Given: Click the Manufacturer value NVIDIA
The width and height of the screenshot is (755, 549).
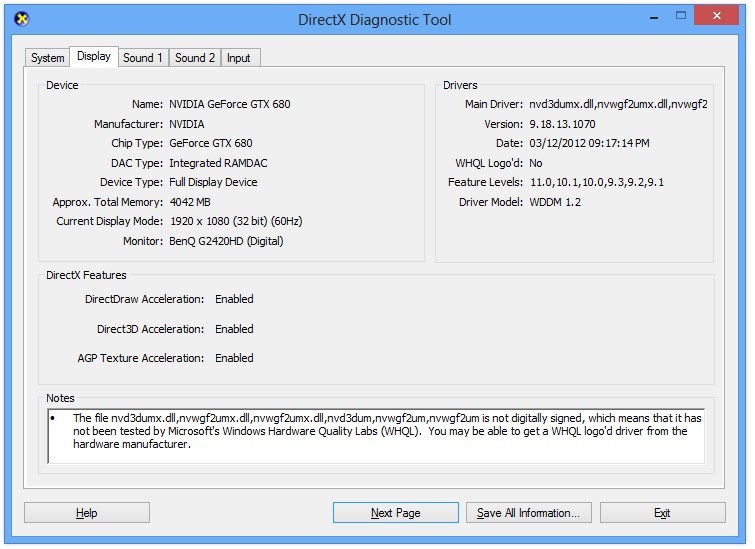Looking at the screenshot, I should pos(187,124).
